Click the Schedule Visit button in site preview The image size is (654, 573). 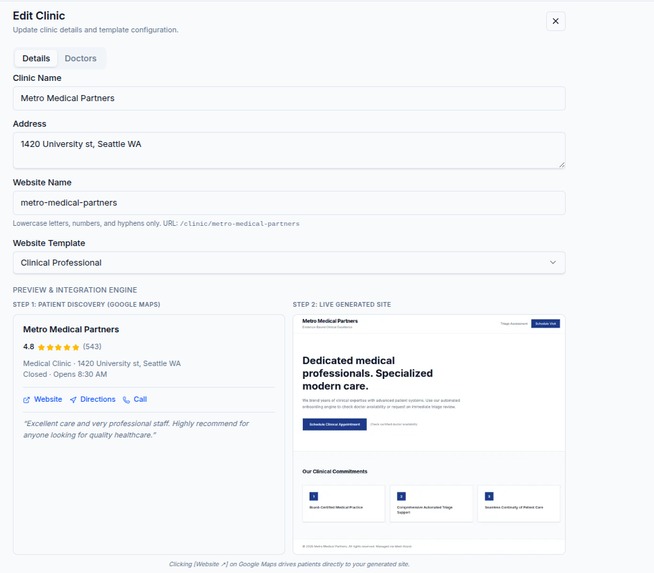coord(545,324)
